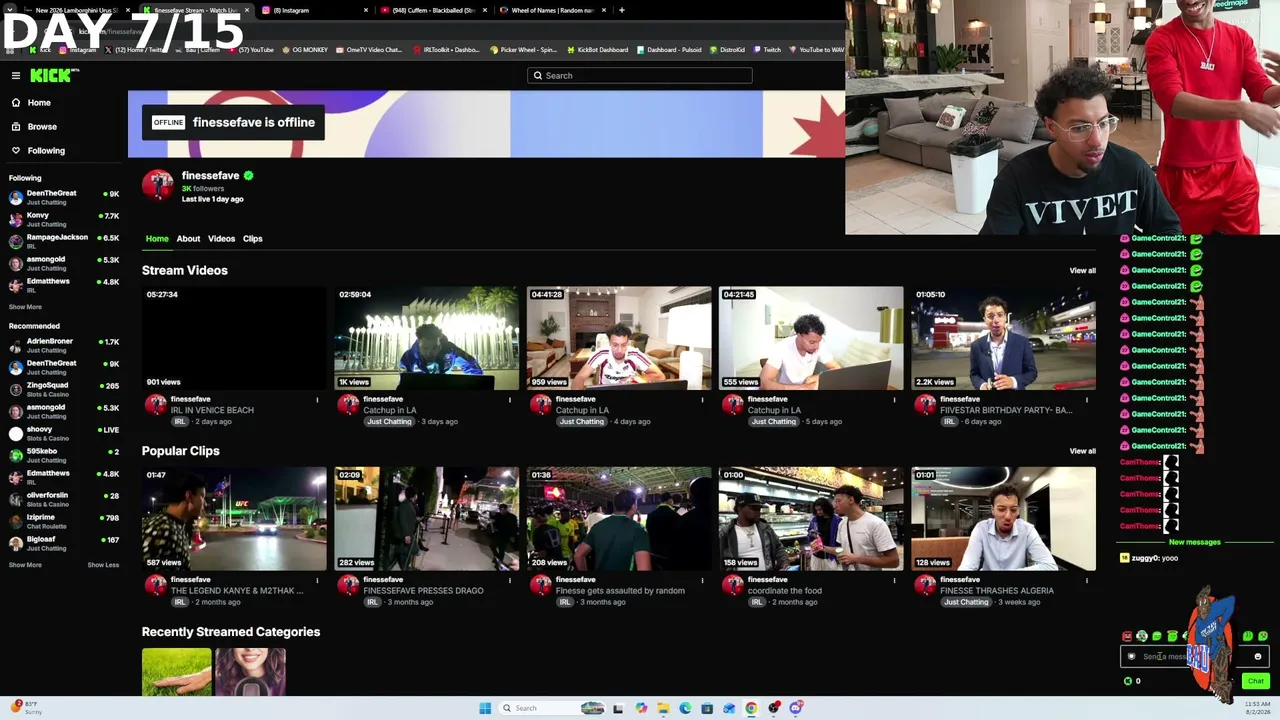This screenshot has width=1280, height=720.
Task: Open the Picker Wheel bookmark
Action: 523,50
